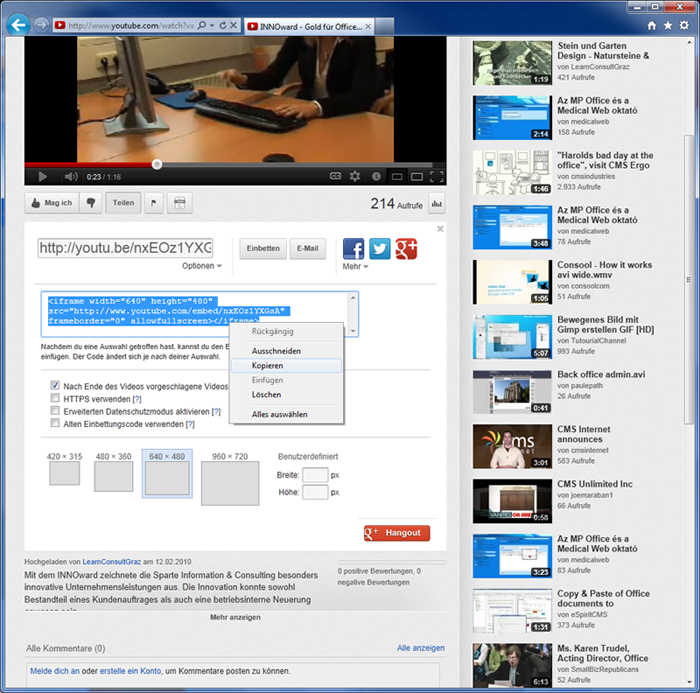Start a Google+ Hangout button
This screenshot has width=700, height=693.
pyautogui.click(x=397, y=533)
